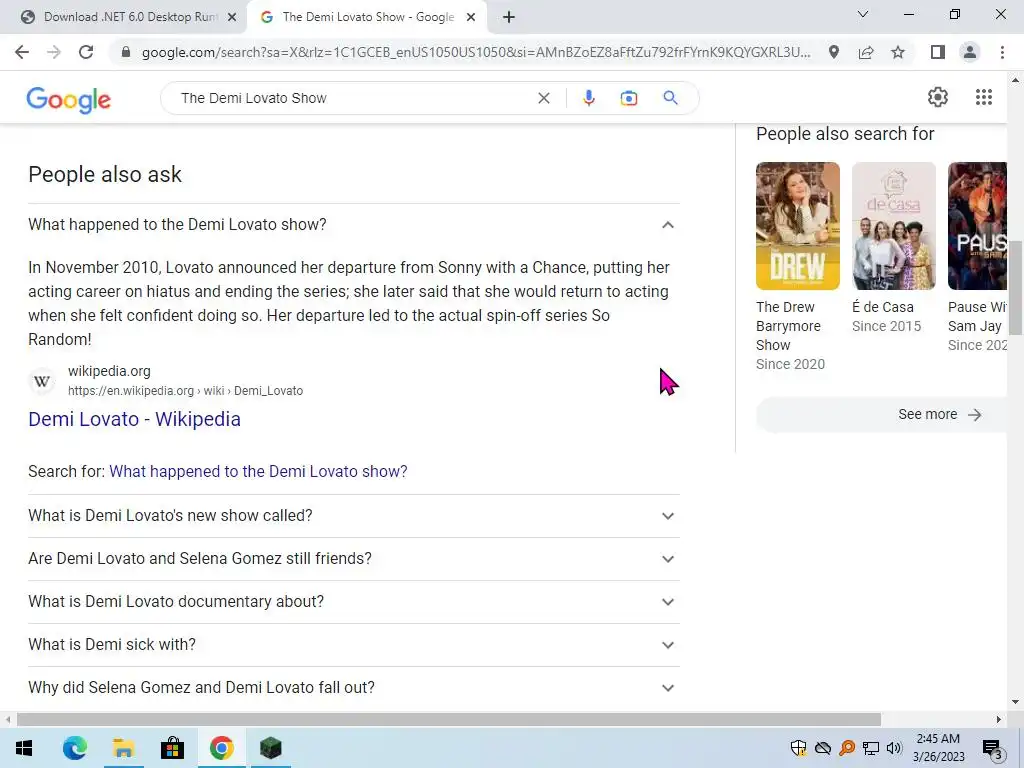Open notification center icon
Viewport: 1024px width, 768px height.
pyautogui.click(x=992, y=748)
